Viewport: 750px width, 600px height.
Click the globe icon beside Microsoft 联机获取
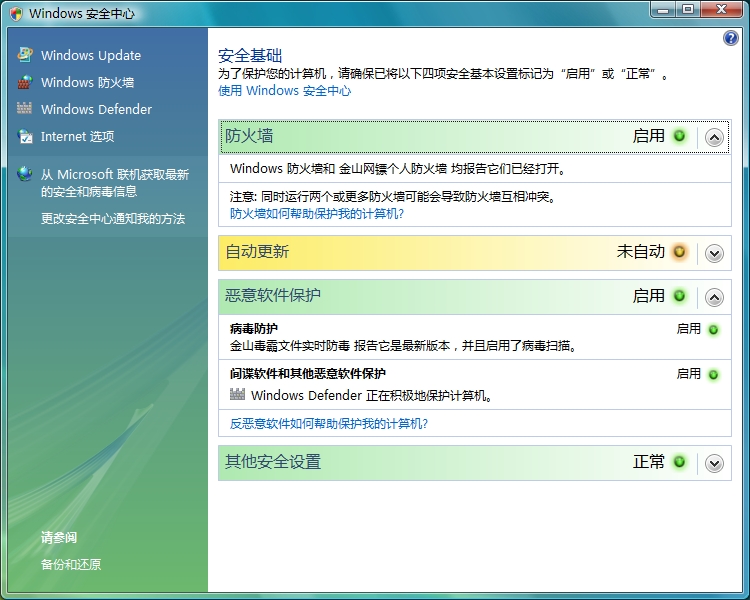[25, 174]
